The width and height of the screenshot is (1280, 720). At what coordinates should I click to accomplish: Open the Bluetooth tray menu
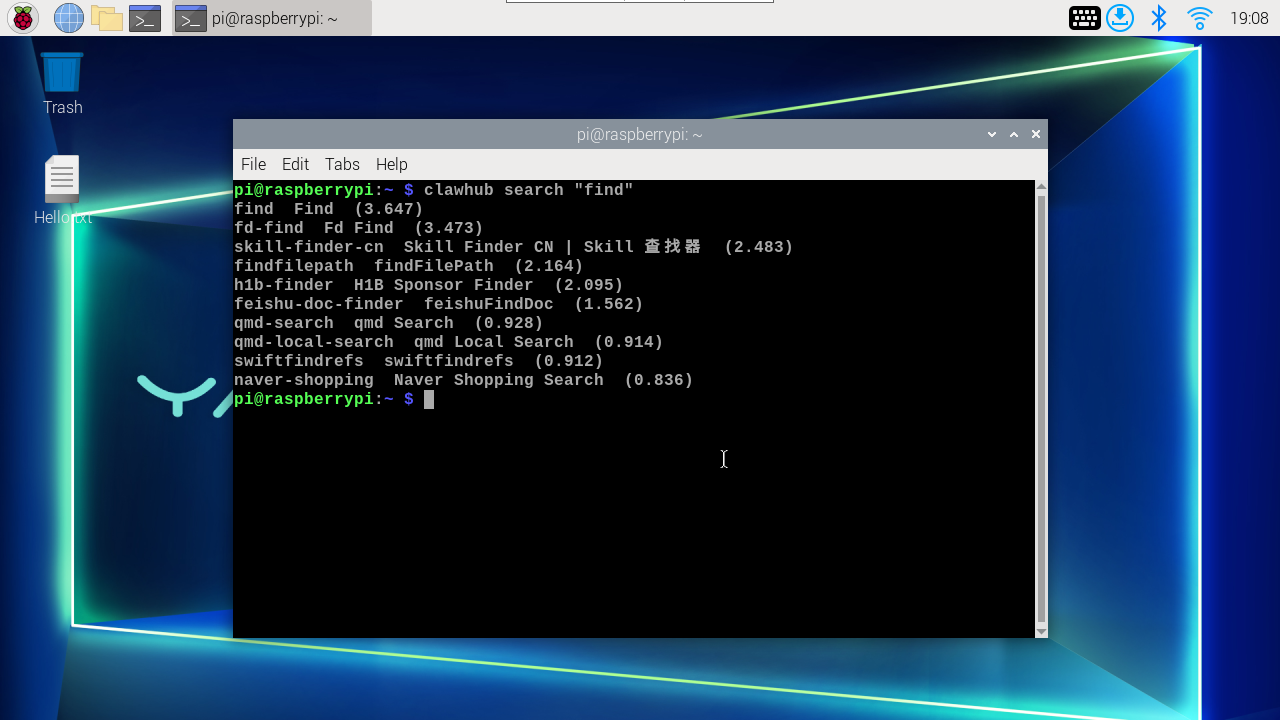1159,18
